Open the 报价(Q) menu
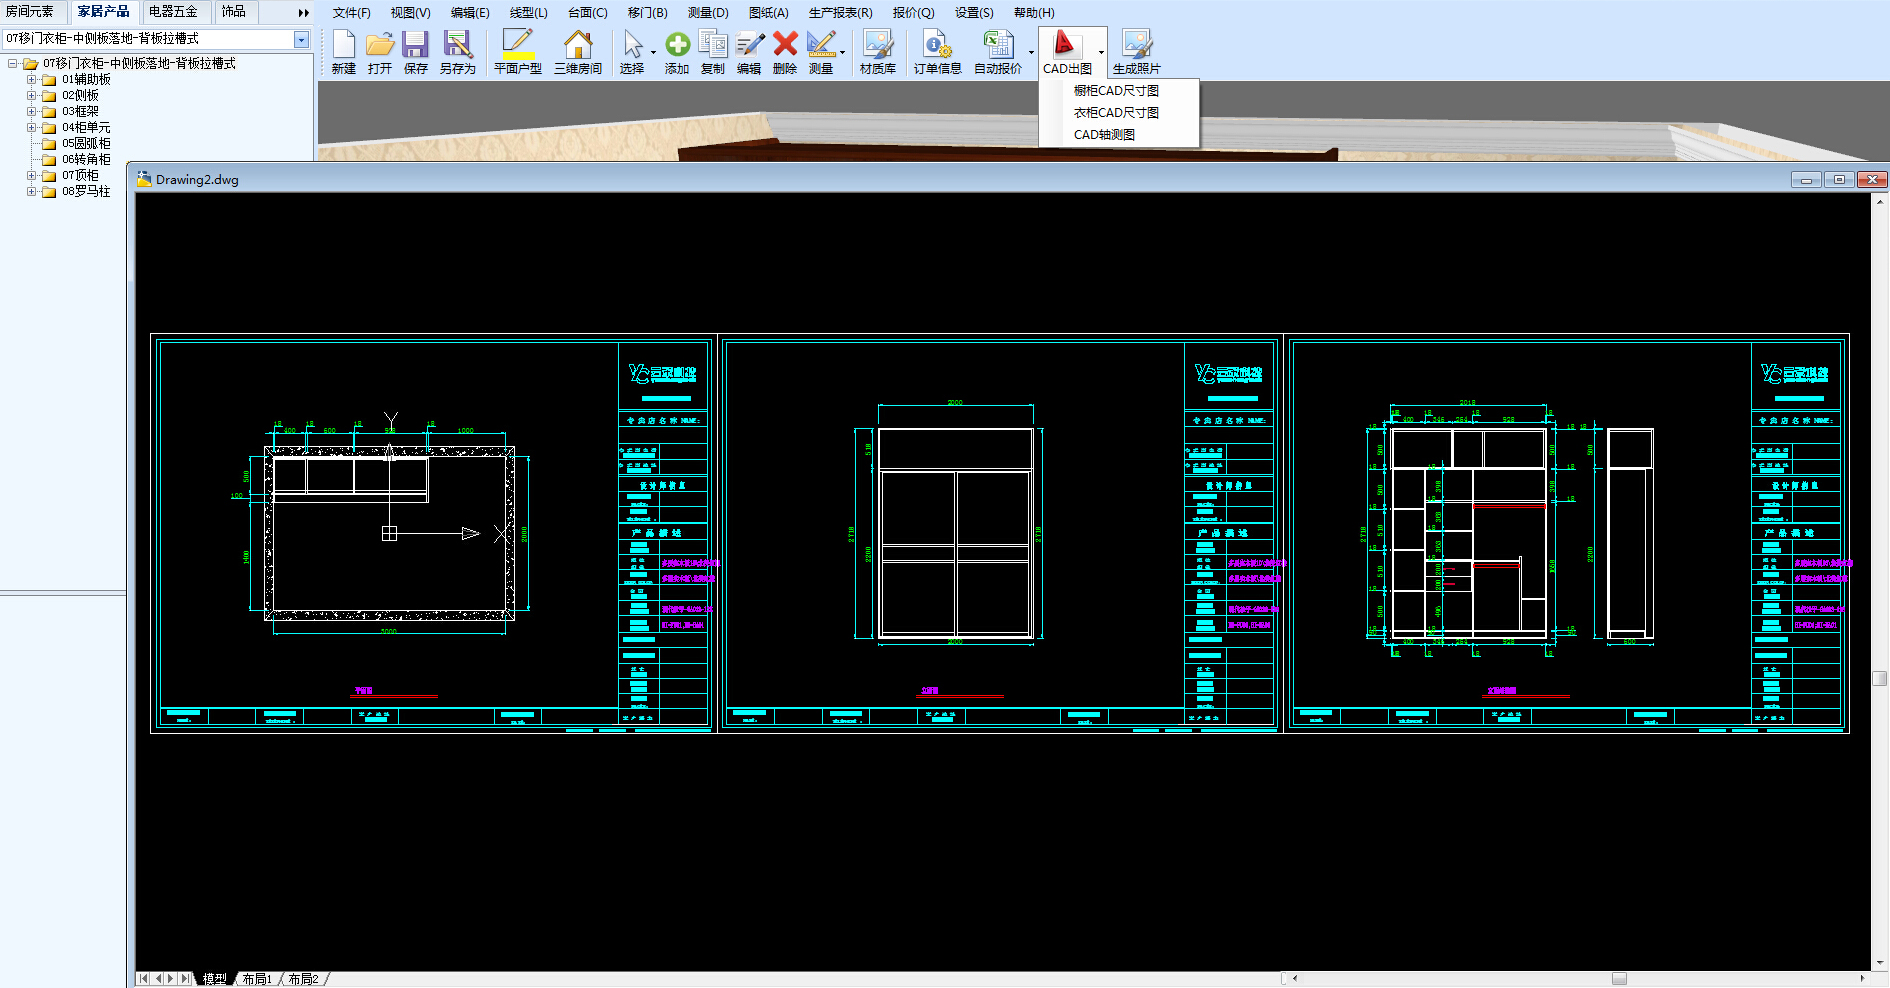The height and width of the screenshot is (988, 1890). click(914, 13)
